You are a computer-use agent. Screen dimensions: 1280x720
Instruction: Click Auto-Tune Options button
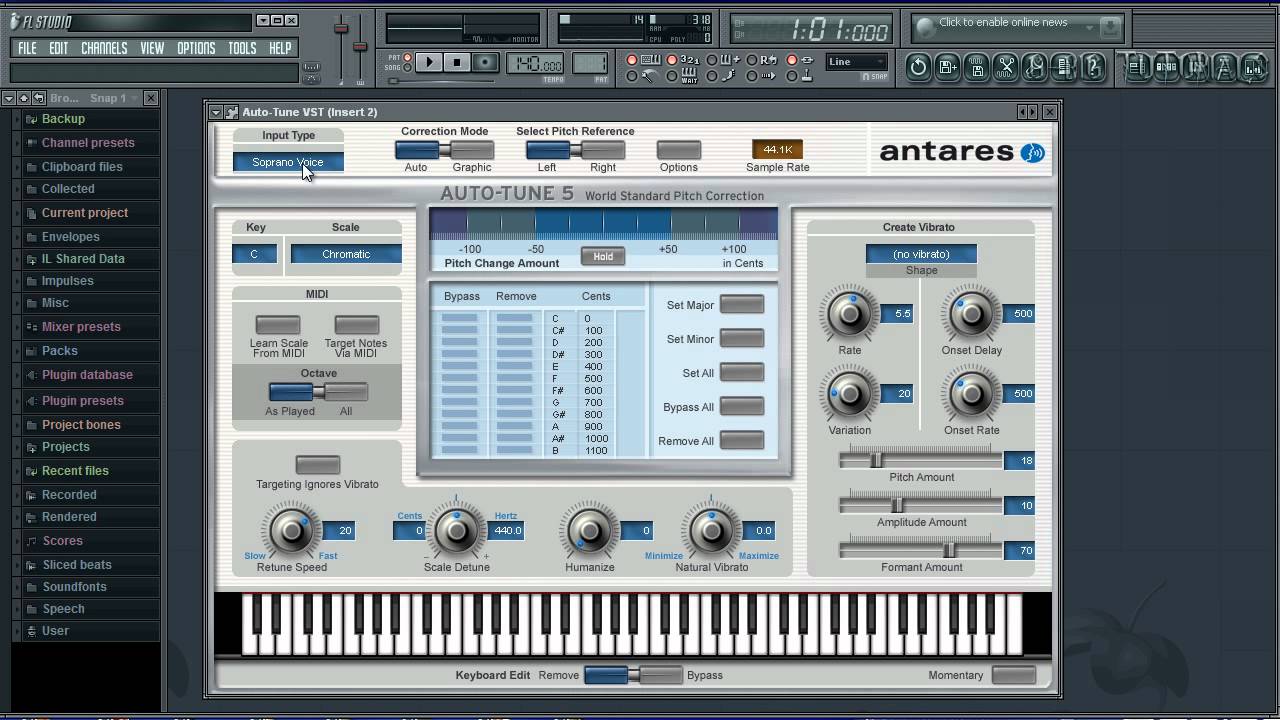pyautogui.click(x=678, y=150)
